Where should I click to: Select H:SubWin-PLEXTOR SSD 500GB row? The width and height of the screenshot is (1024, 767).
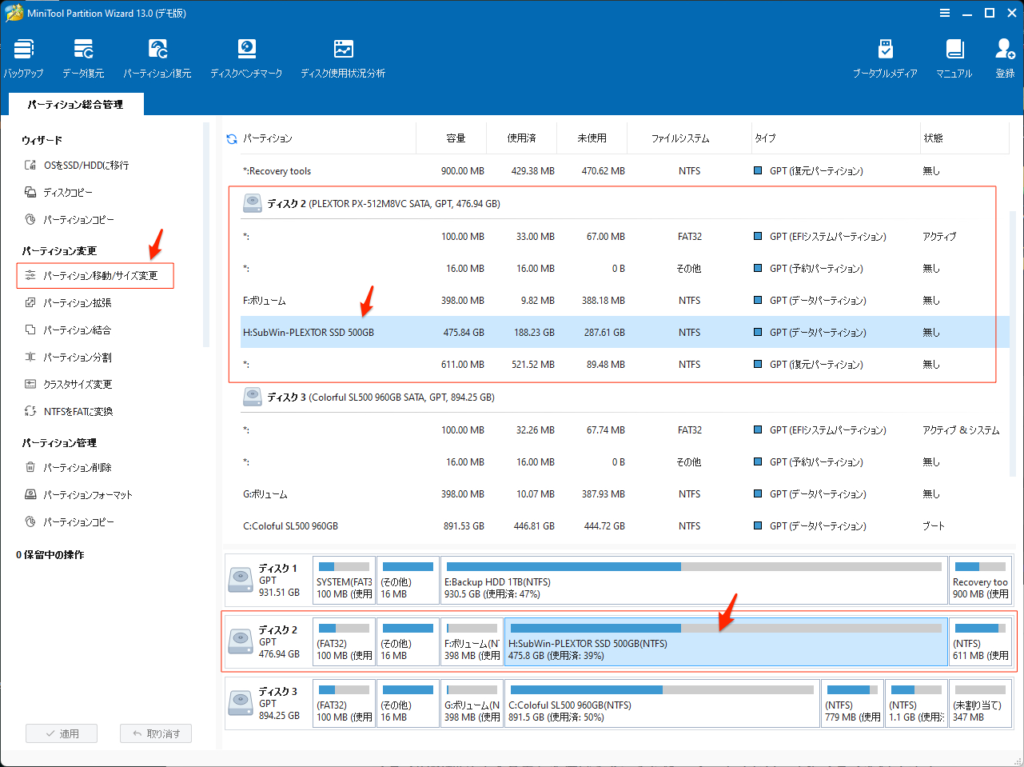[x=308, y=333]
